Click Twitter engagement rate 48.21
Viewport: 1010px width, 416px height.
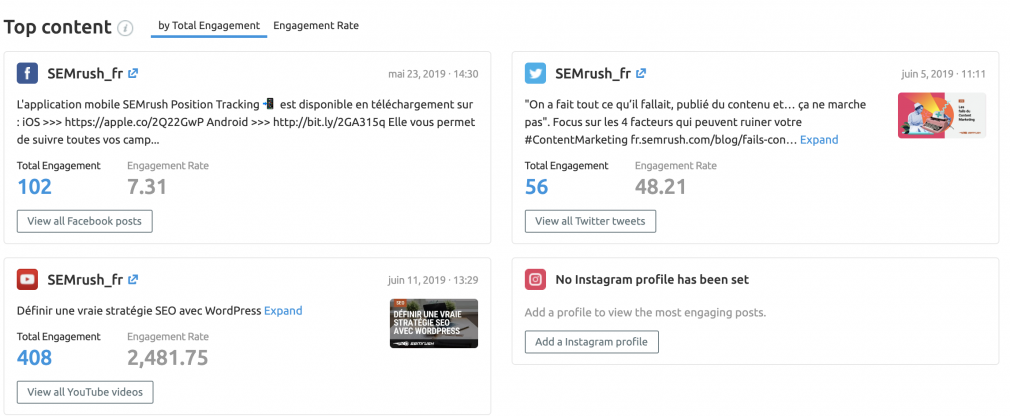coord(660,187)
